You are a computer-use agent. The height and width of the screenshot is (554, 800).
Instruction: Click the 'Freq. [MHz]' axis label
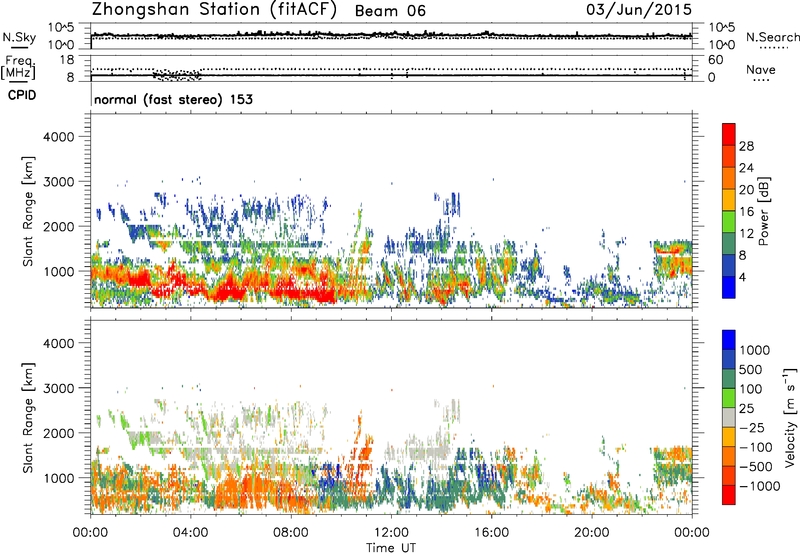coord(18,68)
